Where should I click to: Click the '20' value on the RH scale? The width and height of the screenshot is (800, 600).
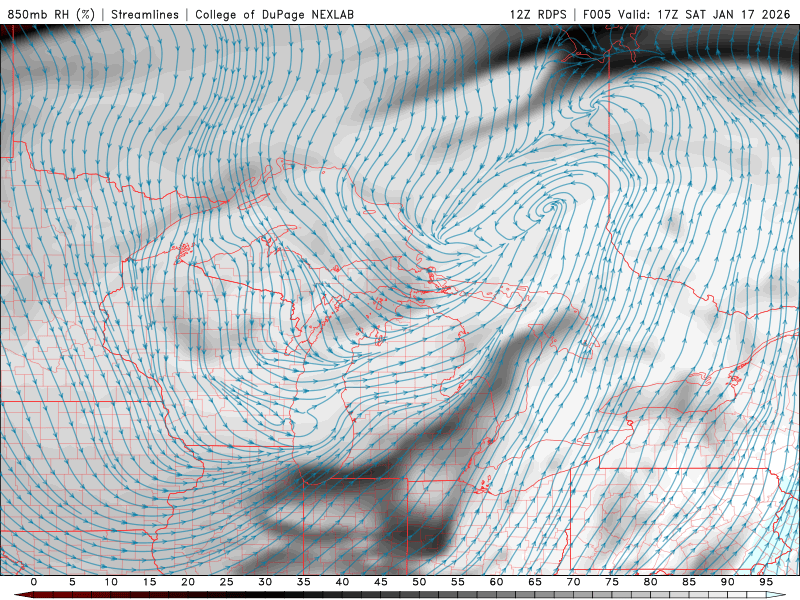click(x=188, y=582)
